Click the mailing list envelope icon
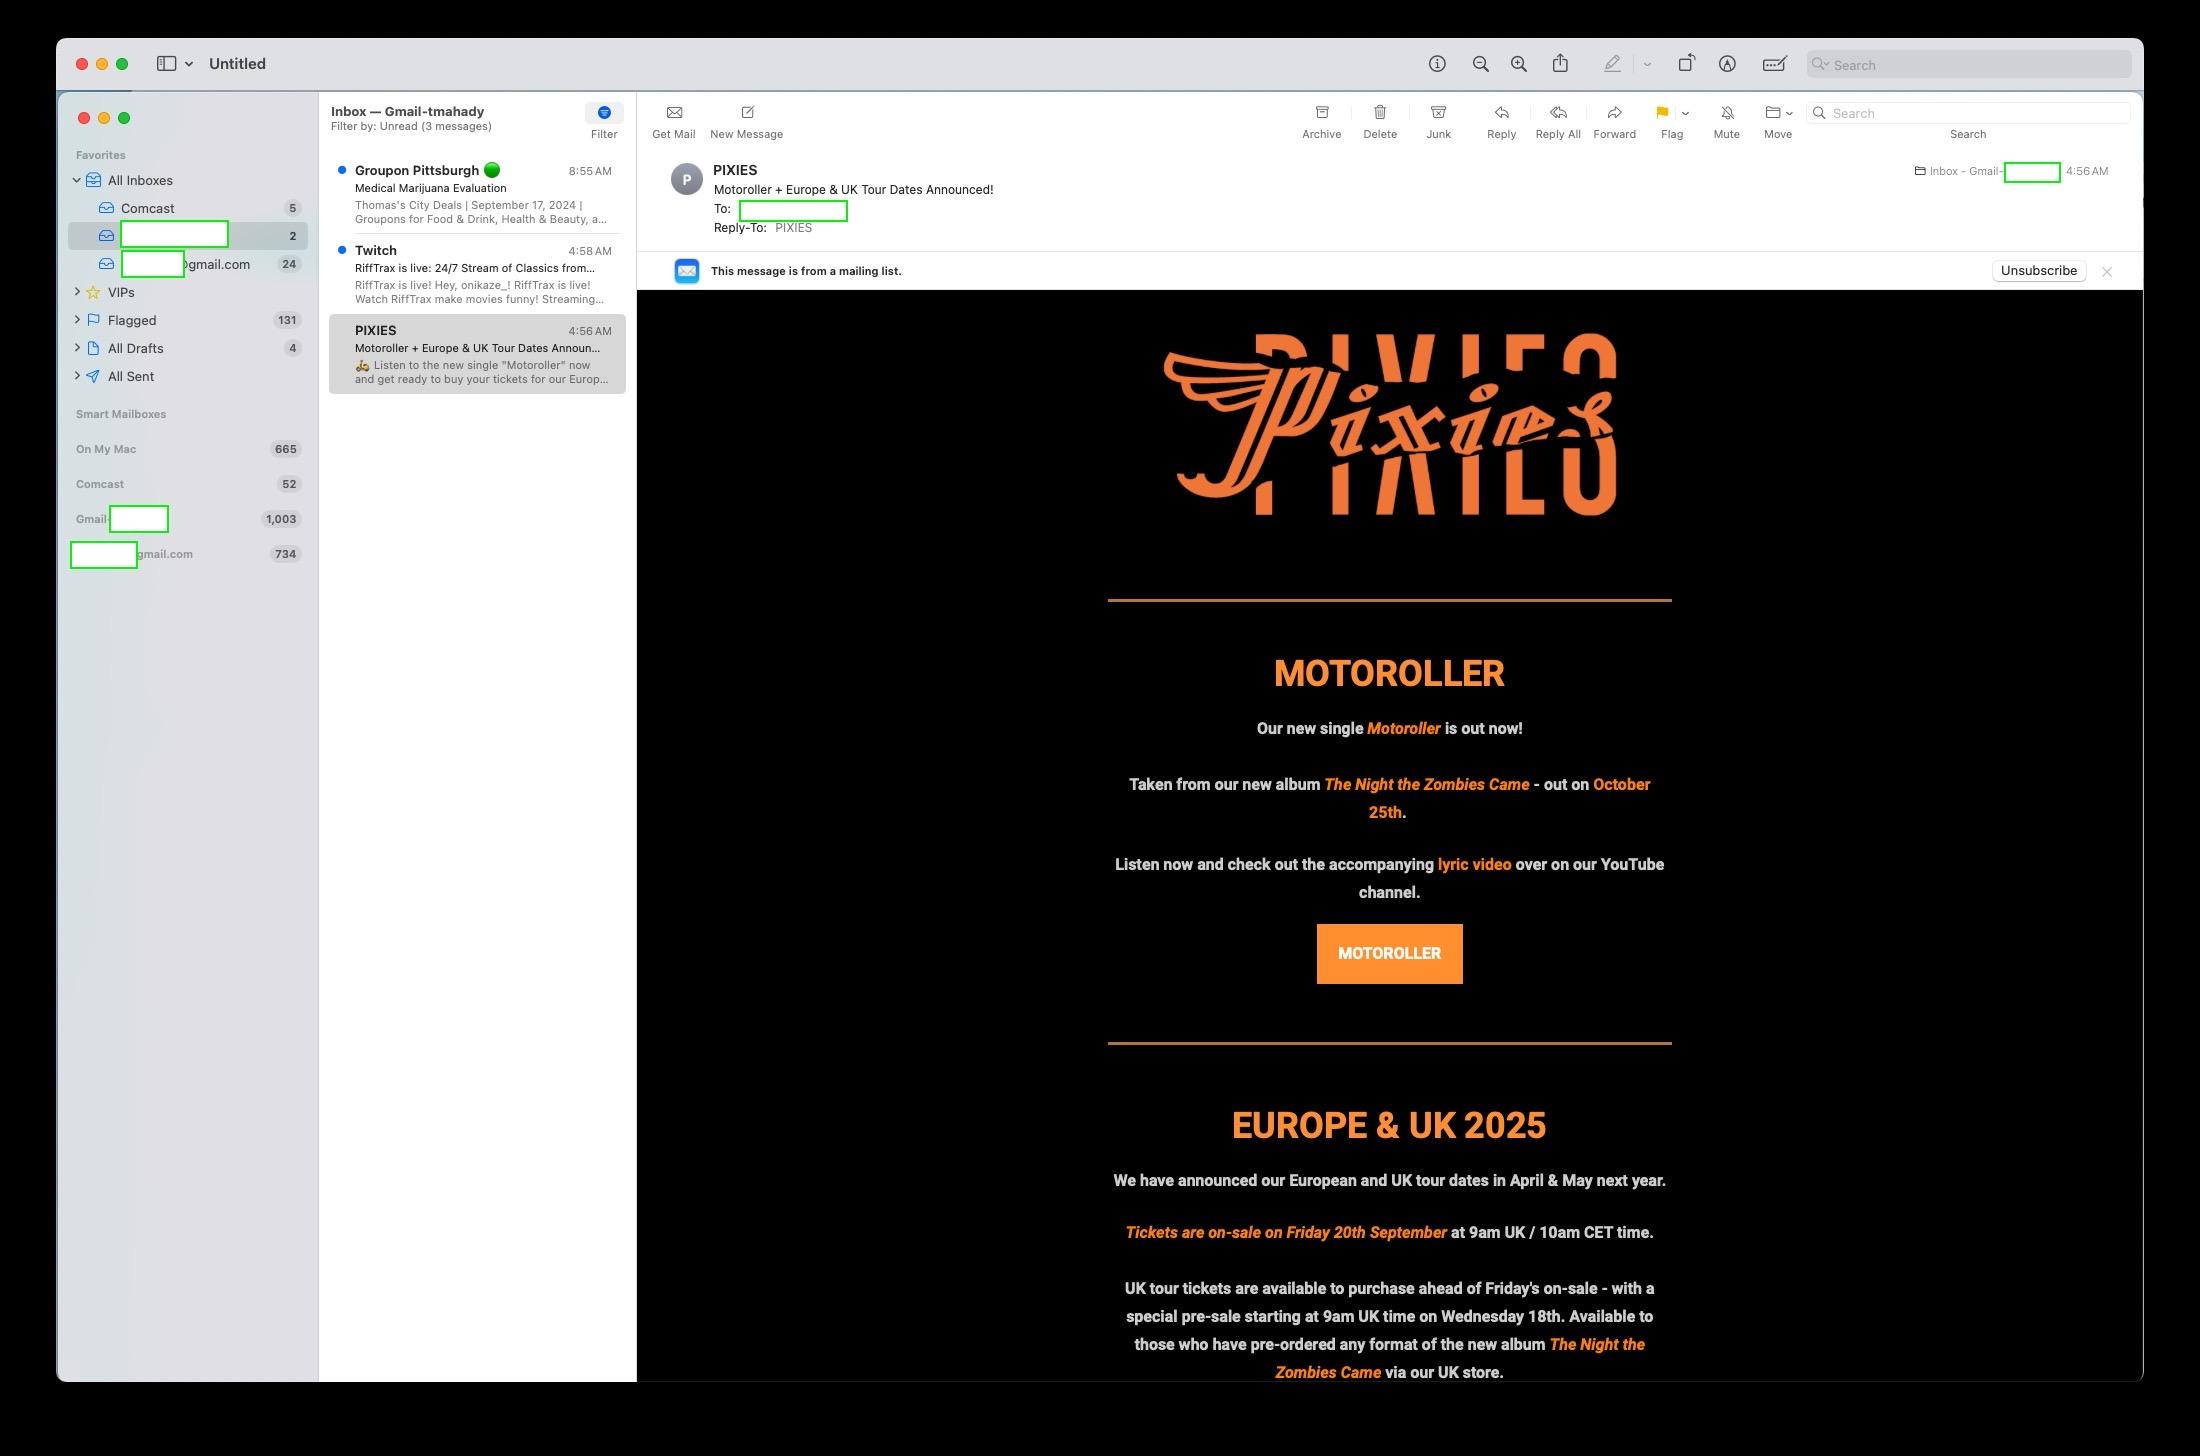Viewport: 2200px width, 1456px height. coord(686,271)
